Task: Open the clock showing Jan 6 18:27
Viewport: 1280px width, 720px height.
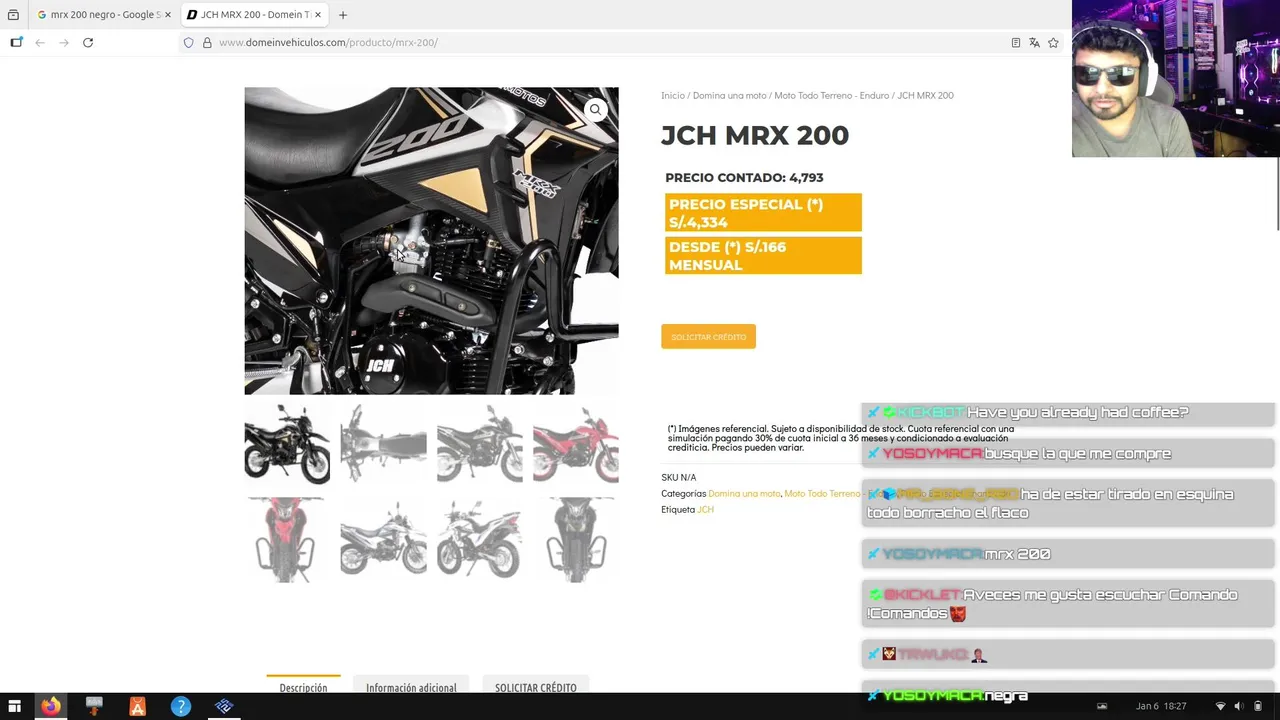Action: point(1161,706)
